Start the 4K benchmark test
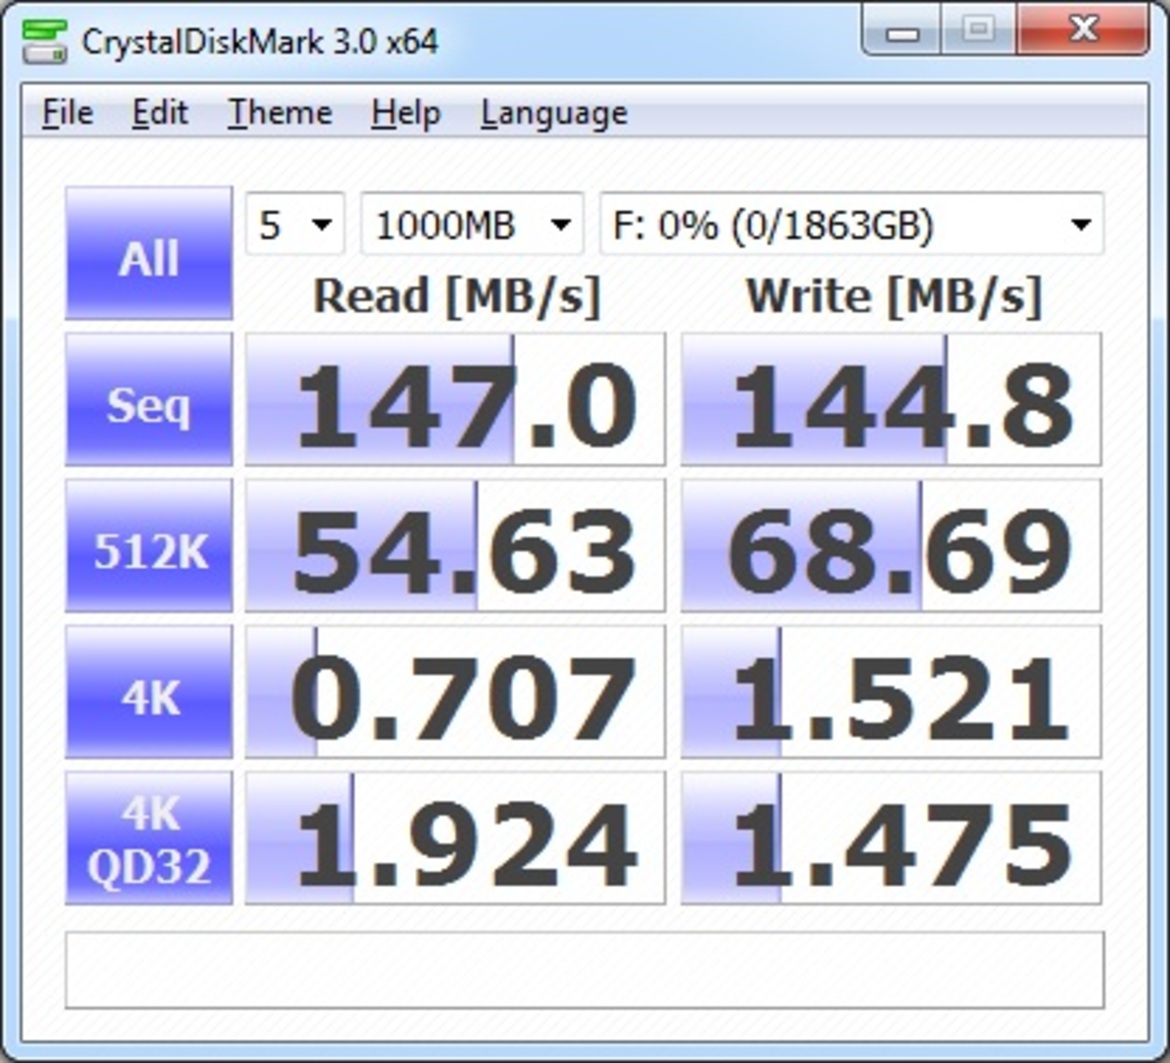Viewport: 1170px width, 1063px height. click(x=149, y=692)
